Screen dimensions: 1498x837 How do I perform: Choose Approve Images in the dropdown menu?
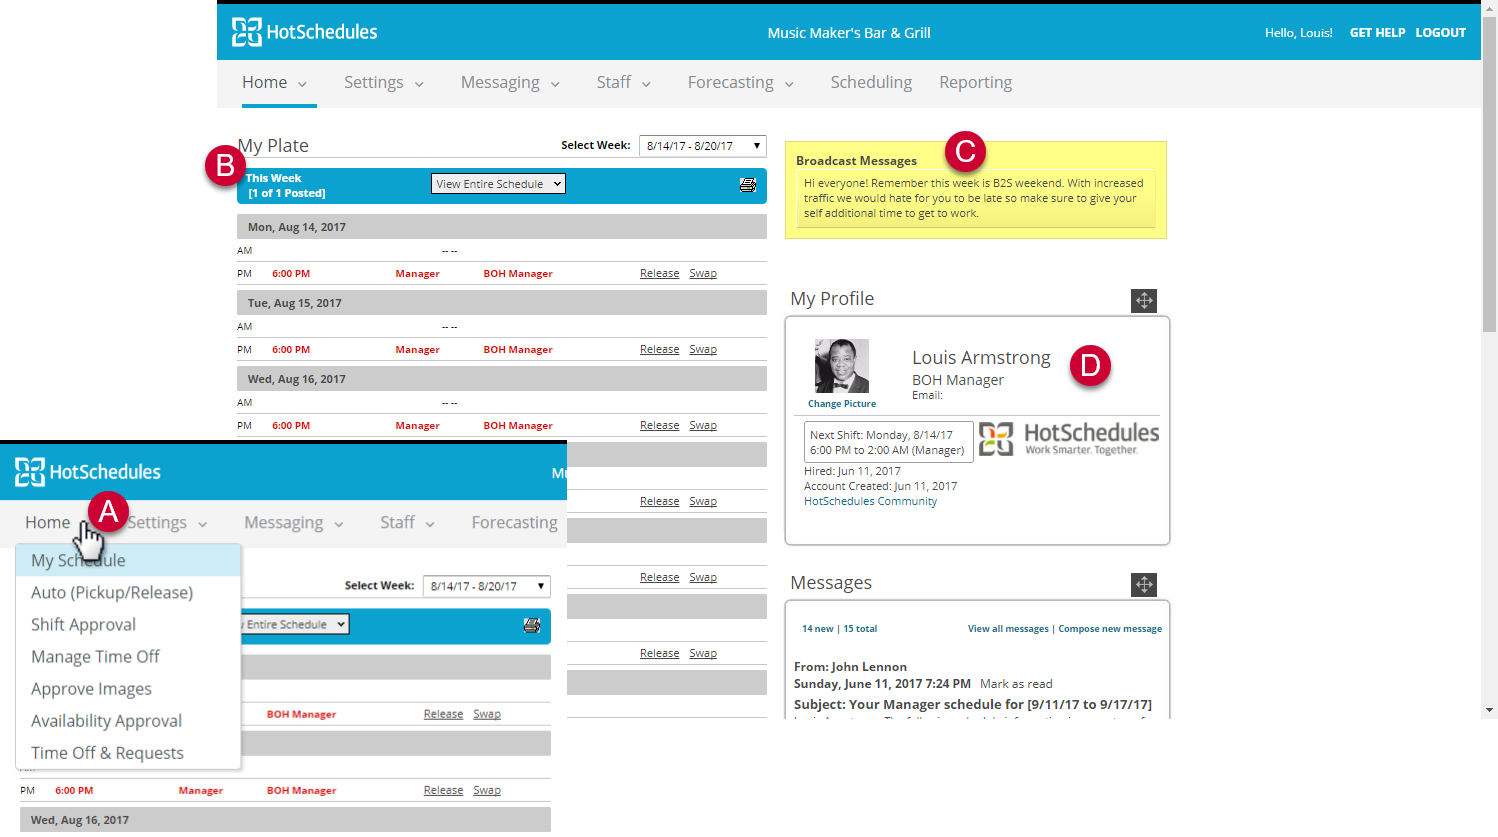(128, 688)
